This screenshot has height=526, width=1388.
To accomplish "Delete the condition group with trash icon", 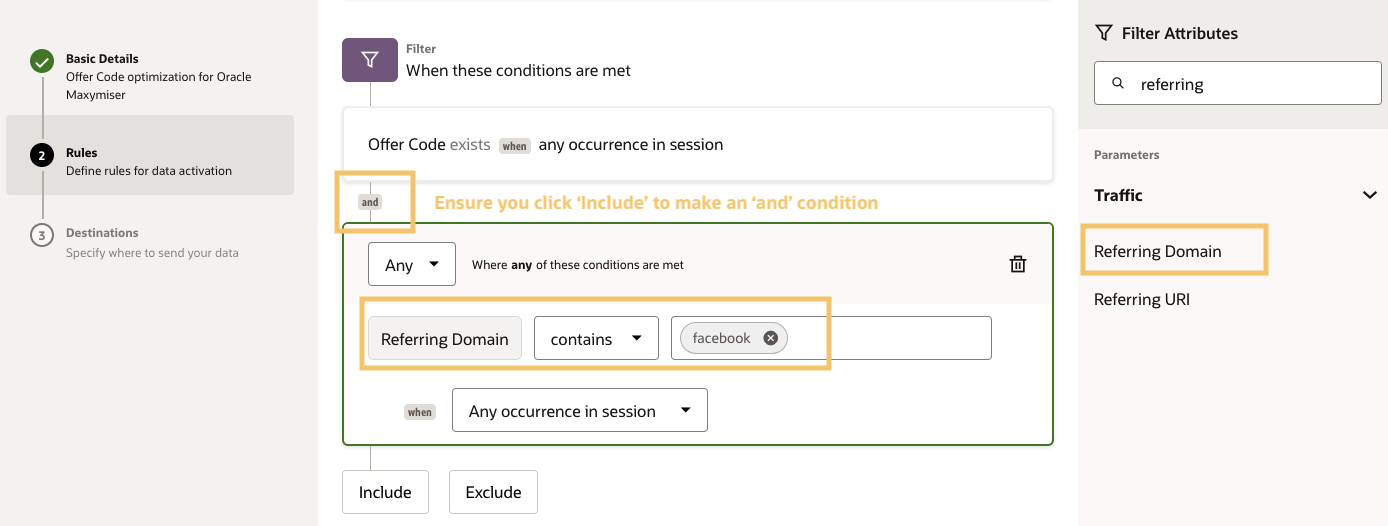I will (x=1017, y=264).
